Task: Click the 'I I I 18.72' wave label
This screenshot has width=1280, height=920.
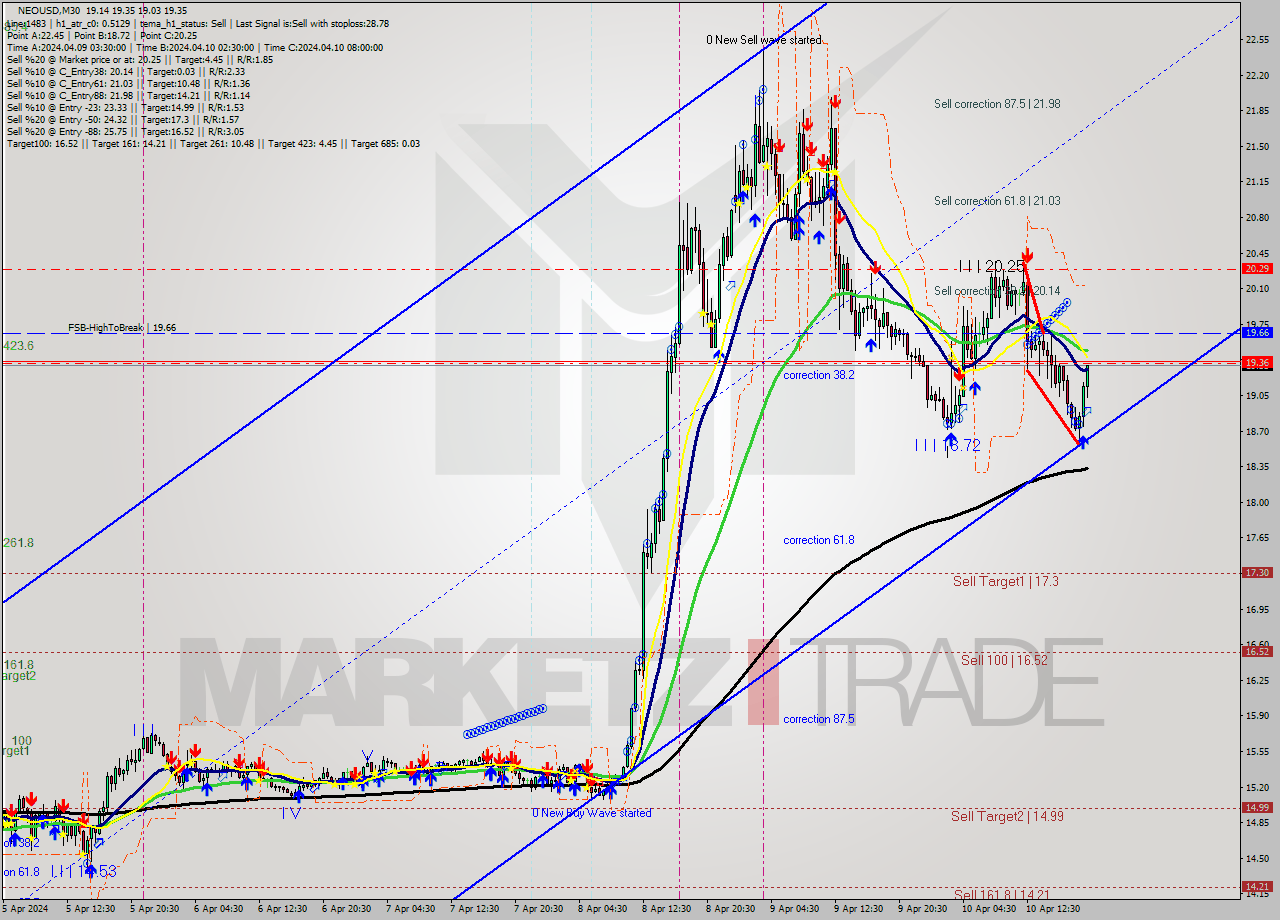Action: pos(948,446)
